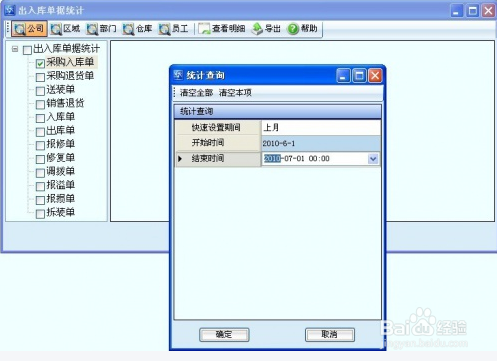Image resolution: width=497 pixels, height=361 pixels.
Task: Click the 统计查询 dialog title icon
Action: [178, 75]
